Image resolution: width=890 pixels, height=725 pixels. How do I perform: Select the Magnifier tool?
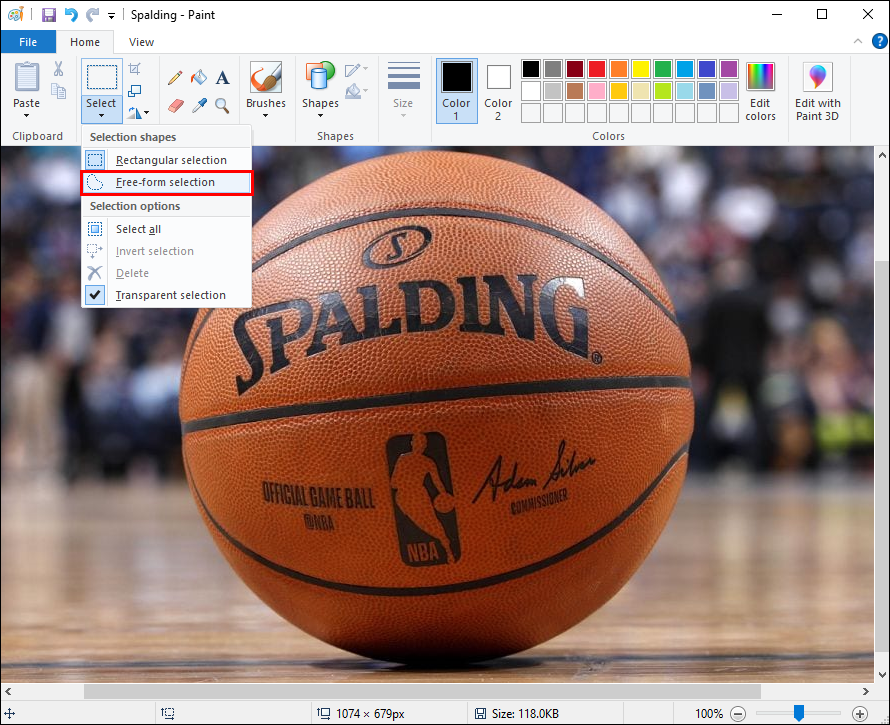[x=222, y=105]
